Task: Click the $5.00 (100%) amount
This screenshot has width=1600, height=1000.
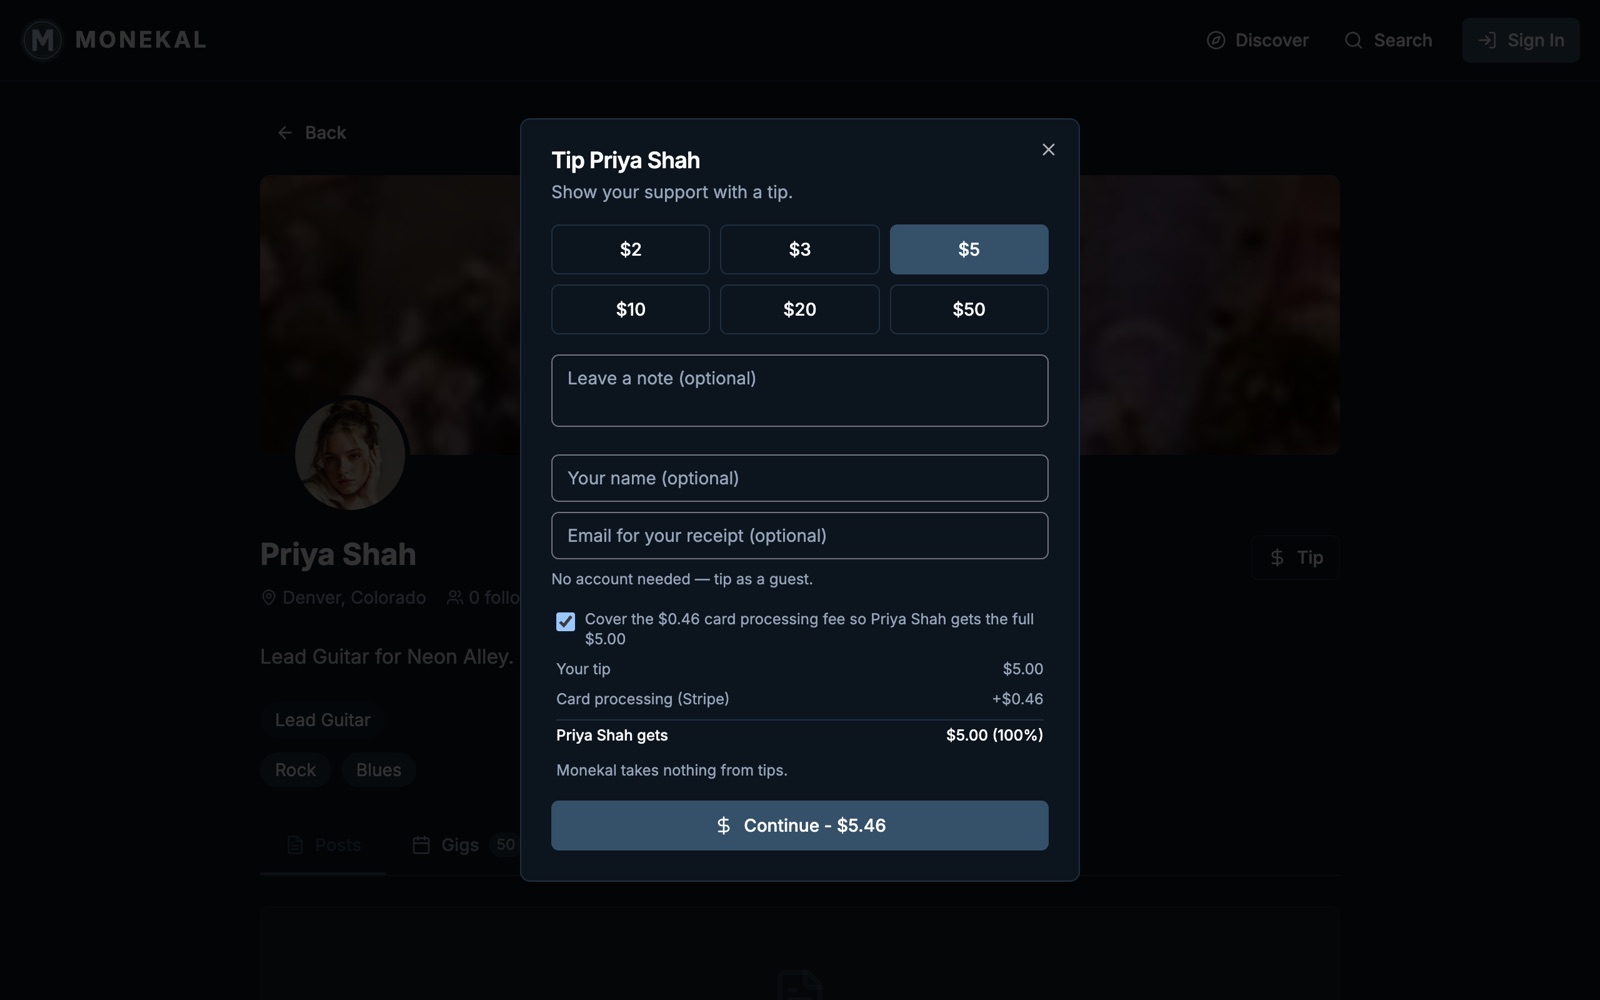Action: pyautogui.click(x=994, y=735)
